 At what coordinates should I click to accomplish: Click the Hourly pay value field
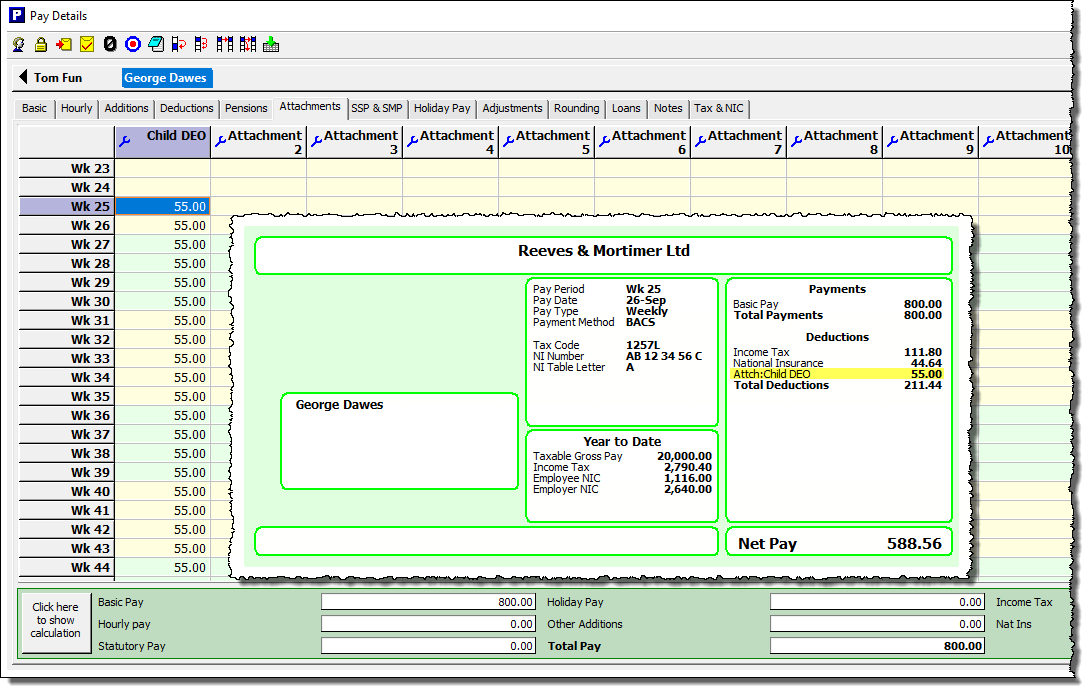[x=428, y=624]
